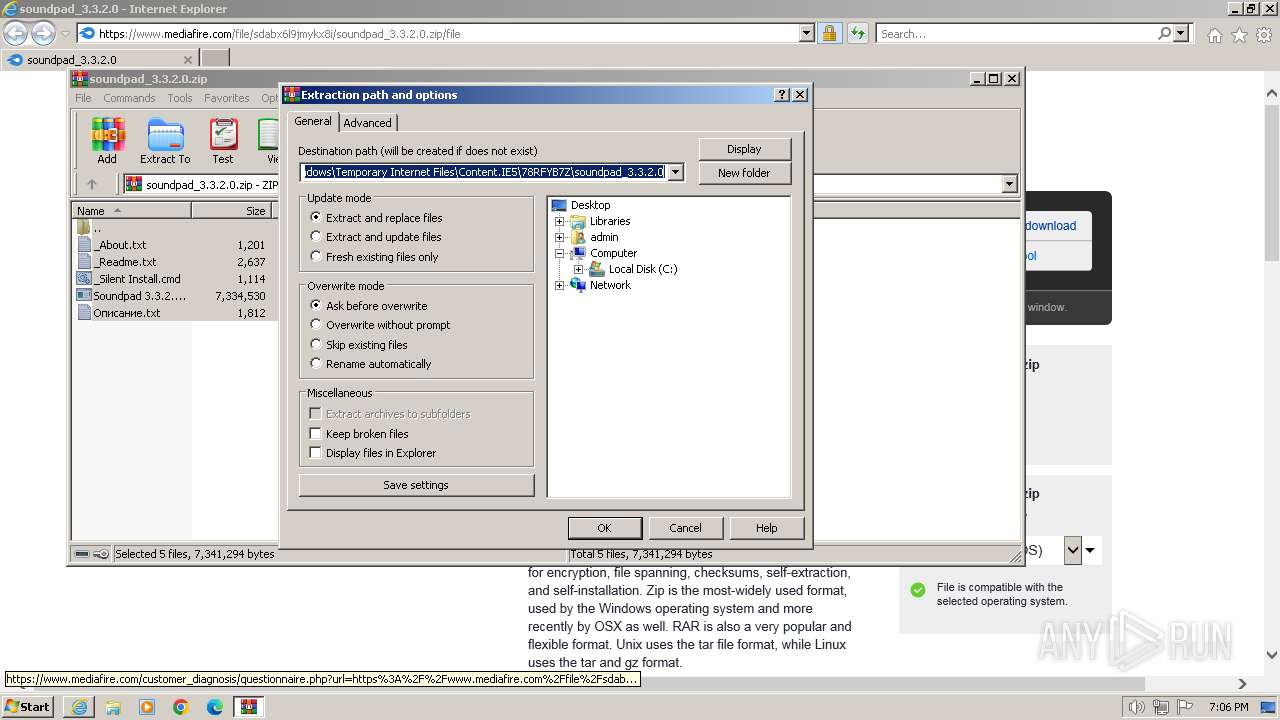Open the IE address bar dropdown
Image resolution: width=1280 pixels, height=720 pixels.
(806, 33)
